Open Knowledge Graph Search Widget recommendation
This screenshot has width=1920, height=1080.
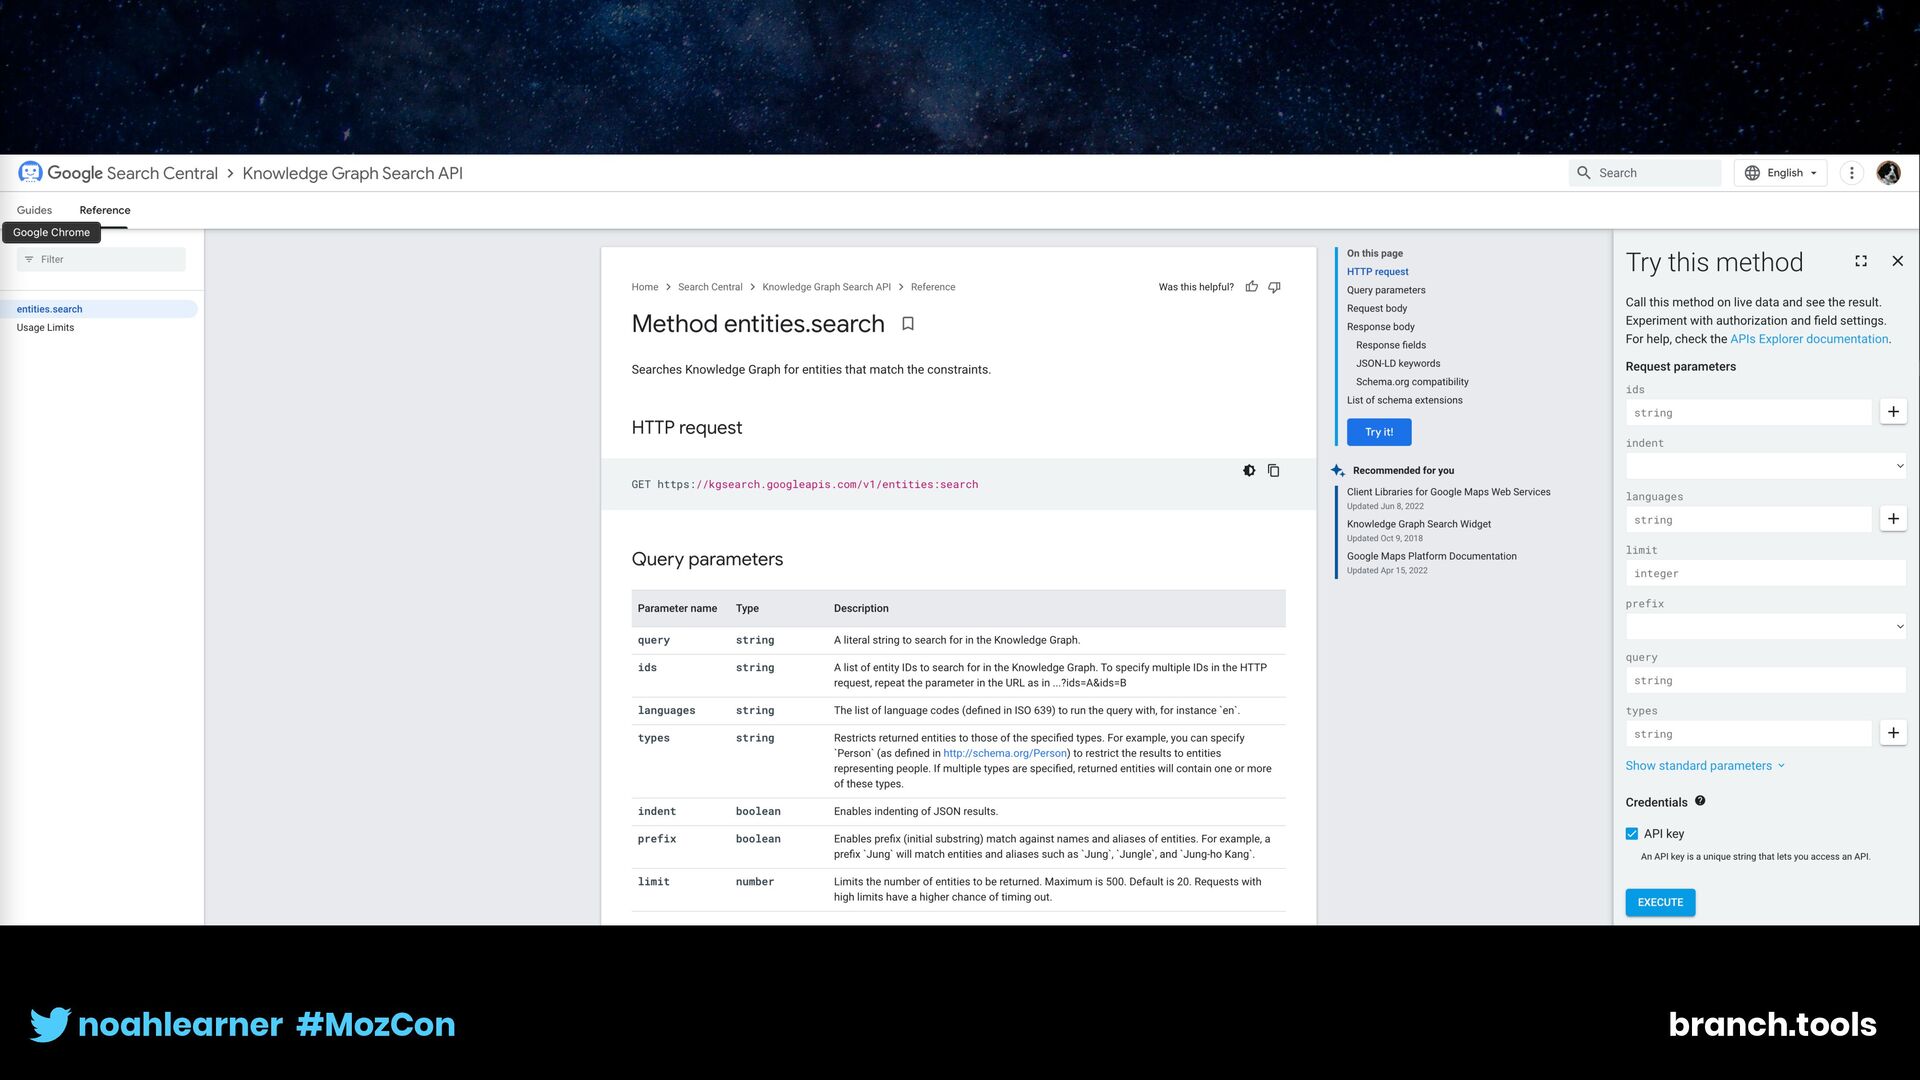click(1418, 524)
